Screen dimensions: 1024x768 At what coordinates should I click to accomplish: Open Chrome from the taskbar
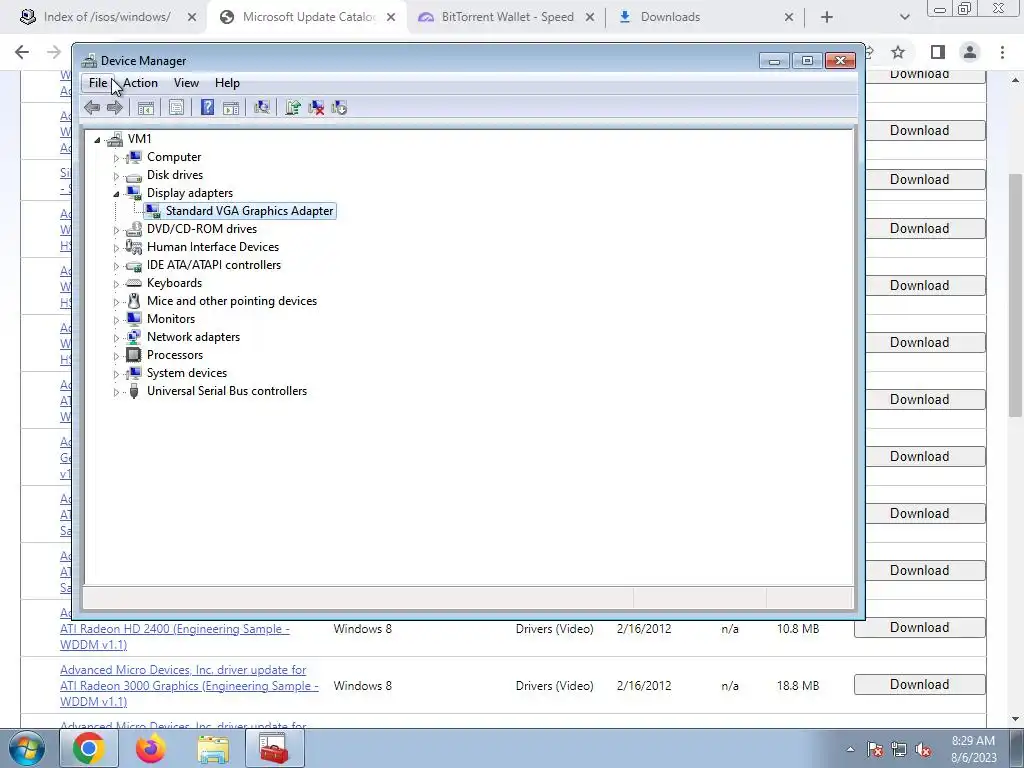pos(89,748)
